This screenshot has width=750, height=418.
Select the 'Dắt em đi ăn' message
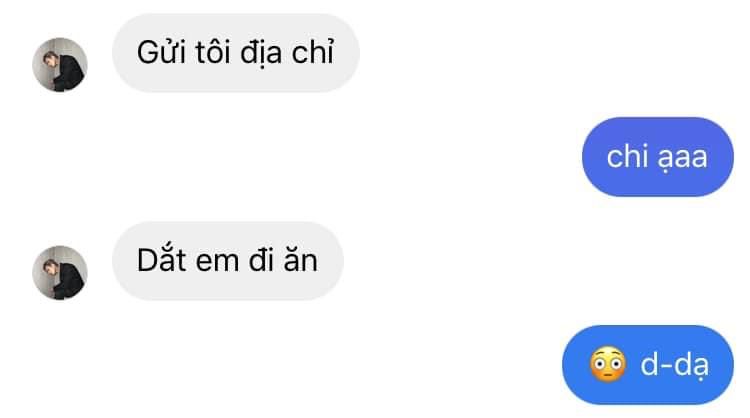[x=228, y=261]
